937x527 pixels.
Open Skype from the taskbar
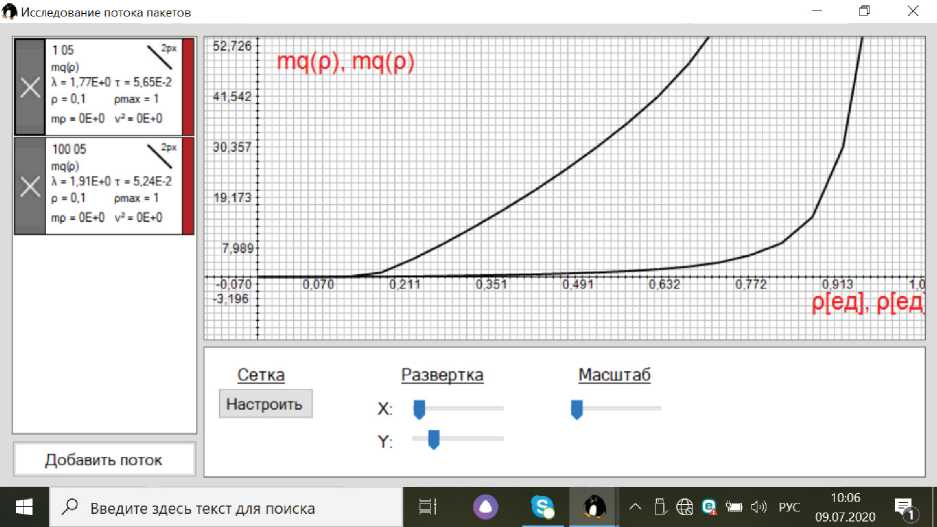click(543, 507)
